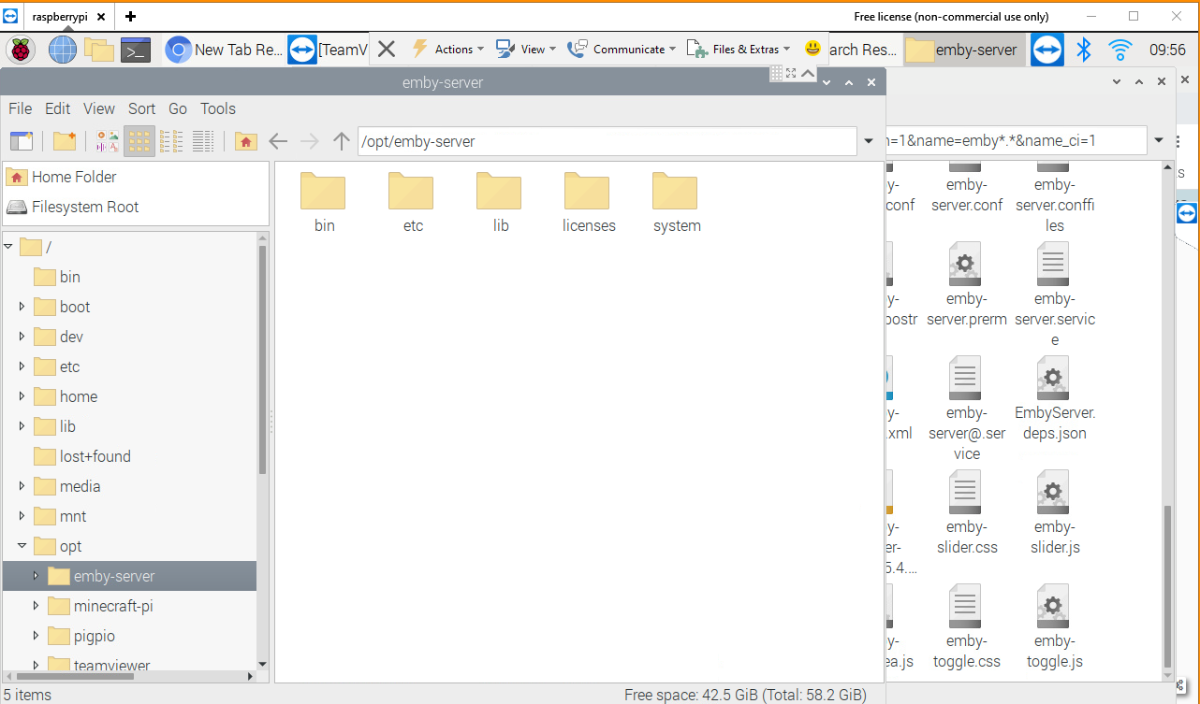Open the Files & Extras menu
The width and height of the screenshot is (1200, 704).
tap(738, 49)
